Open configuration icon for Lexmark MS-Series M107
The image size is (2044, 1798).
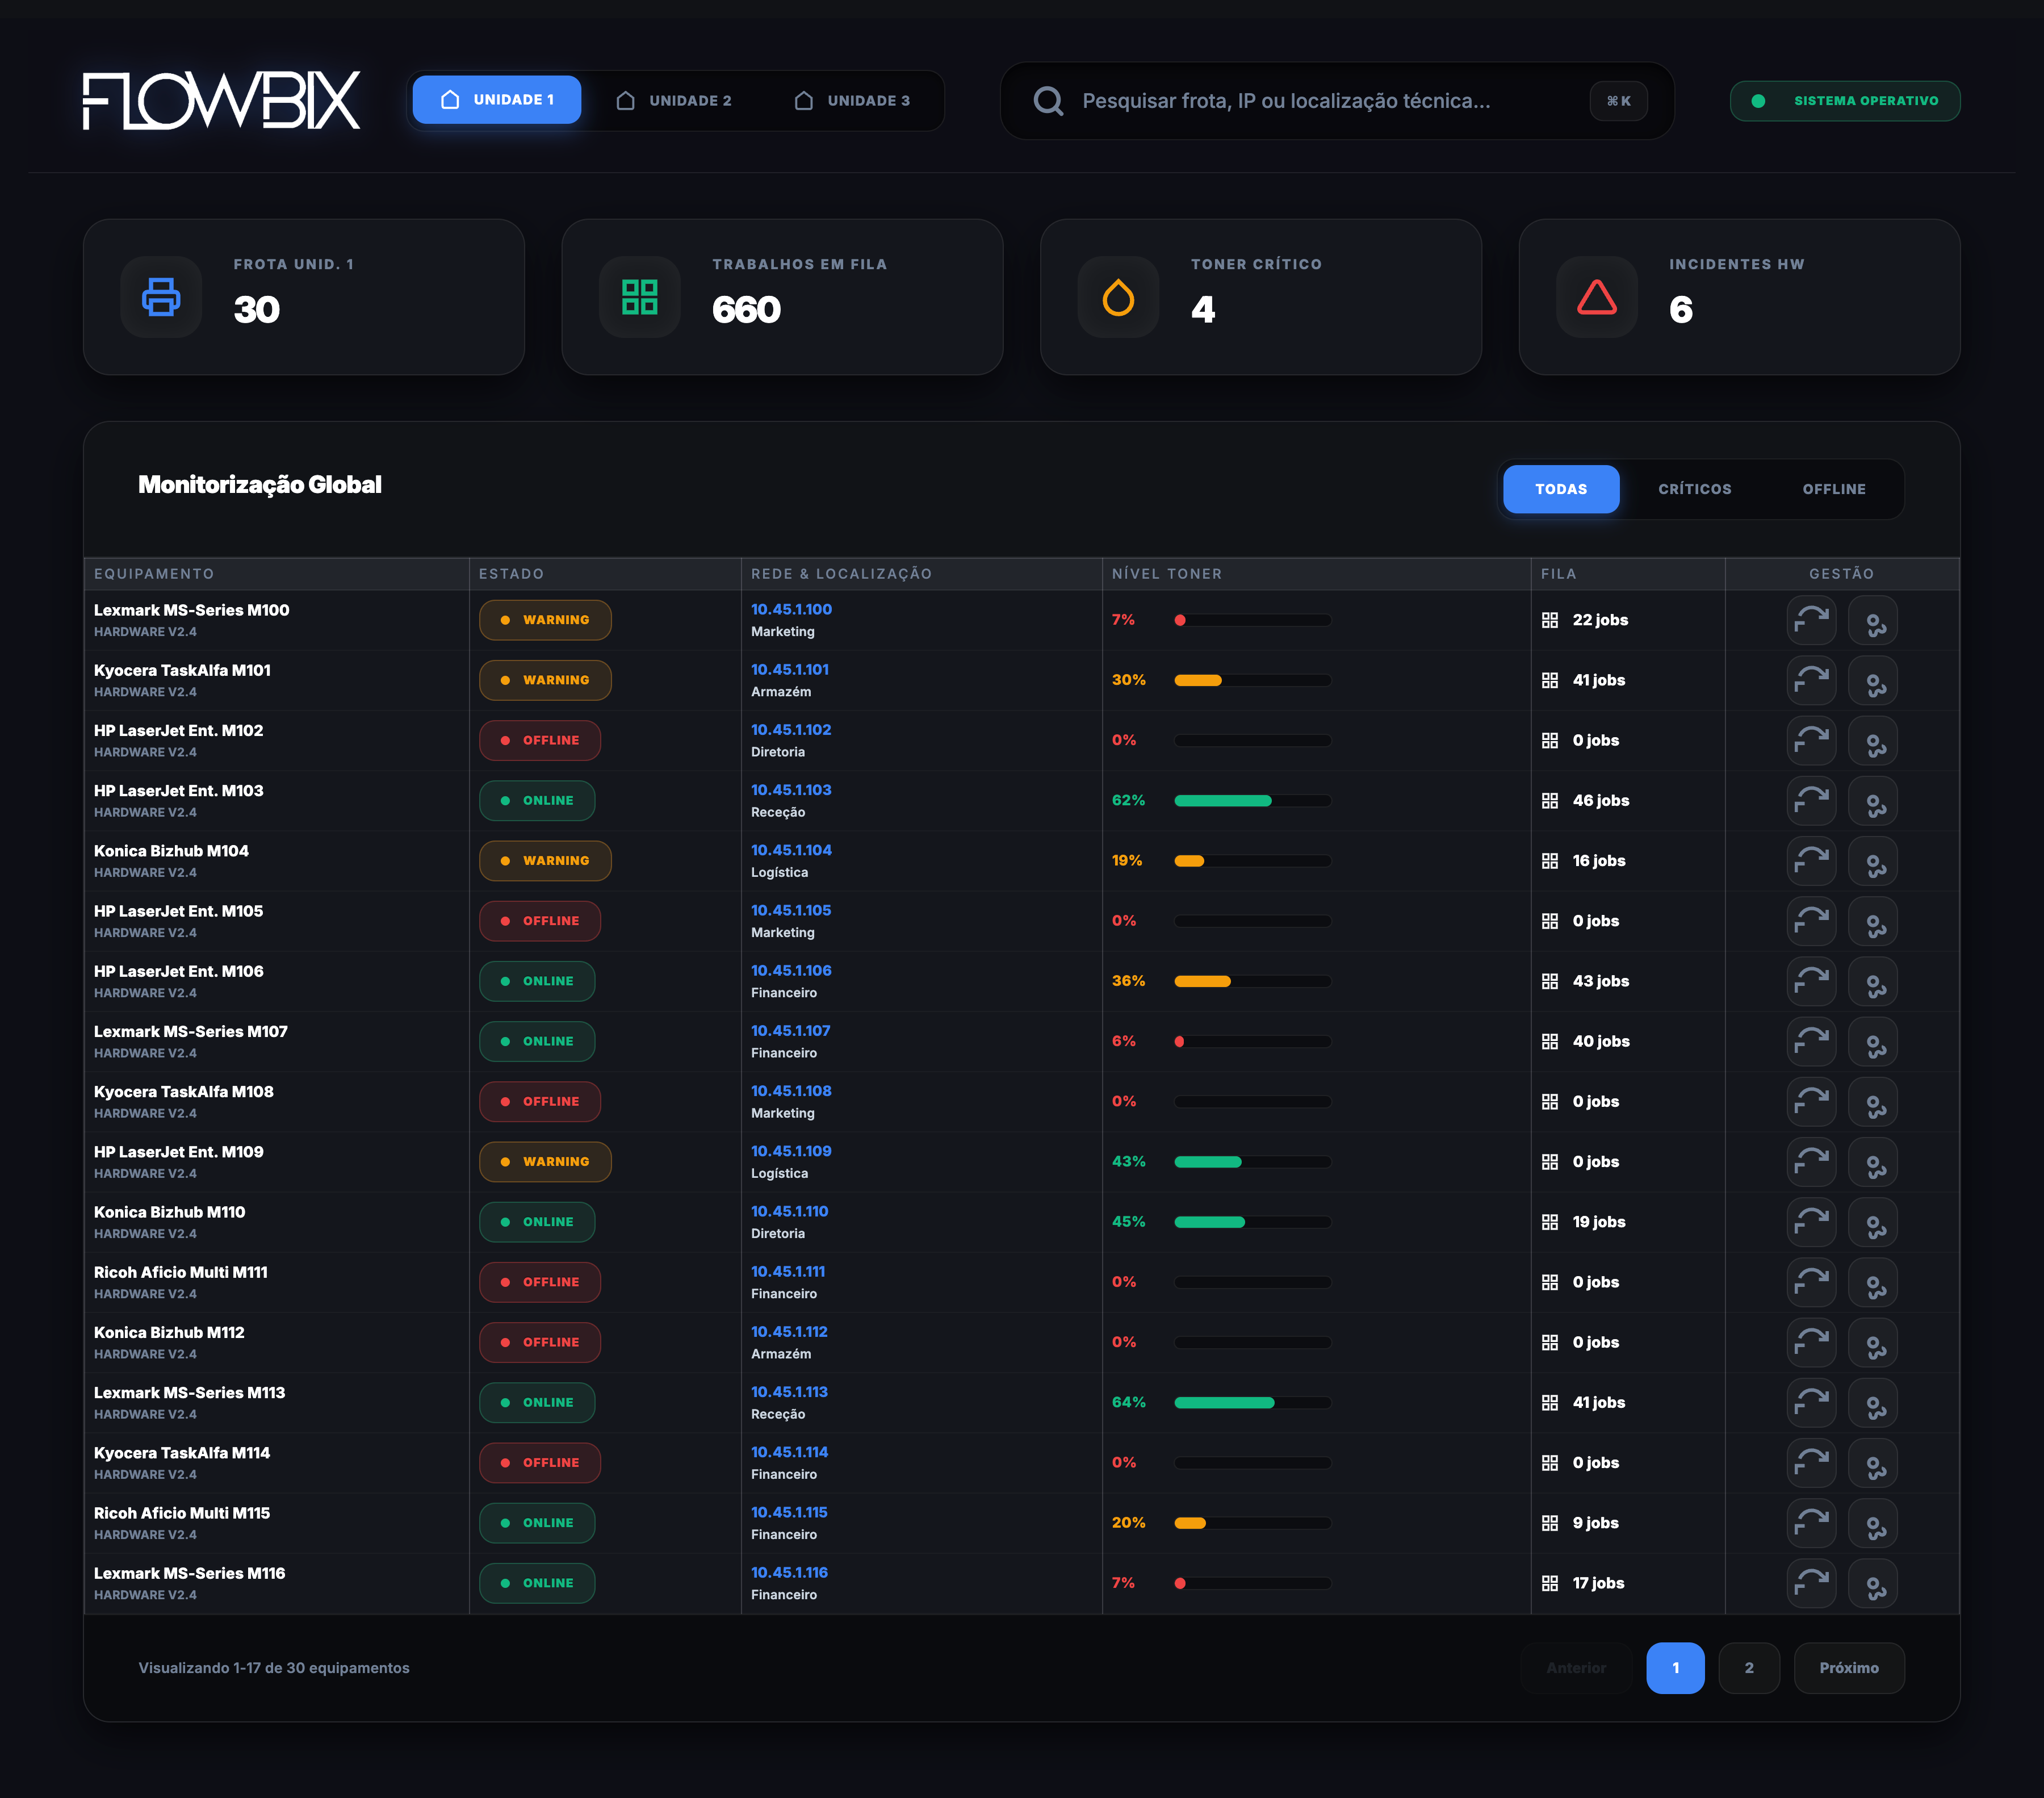1873,1041
